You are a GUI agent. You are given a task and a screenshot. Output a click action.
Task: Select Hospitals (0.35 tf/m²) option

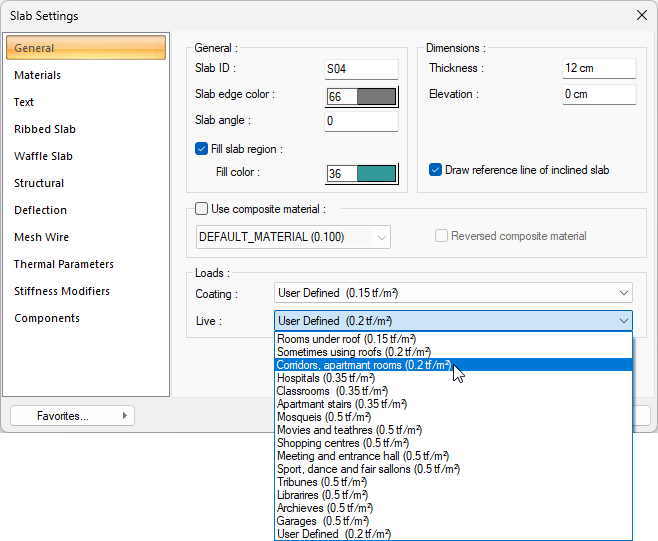[x=453, y=378]
